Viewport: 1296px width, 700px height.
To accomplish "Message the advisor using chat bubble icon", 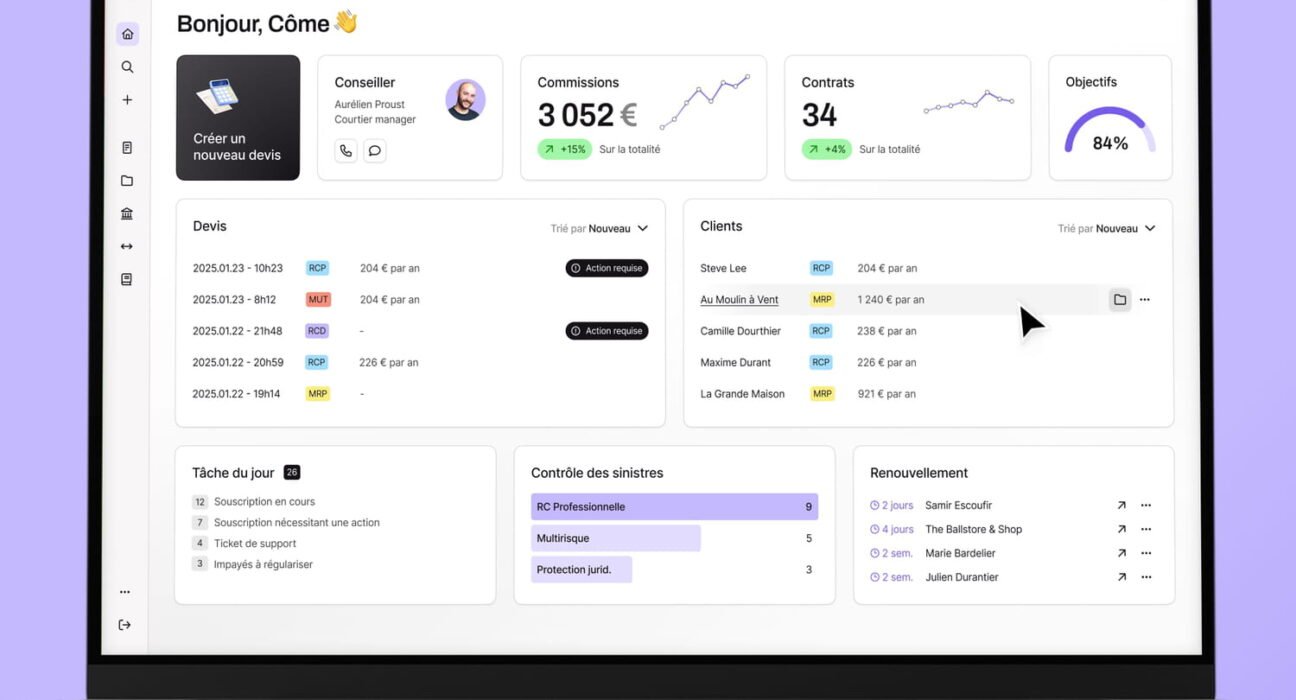I will 375,151.
